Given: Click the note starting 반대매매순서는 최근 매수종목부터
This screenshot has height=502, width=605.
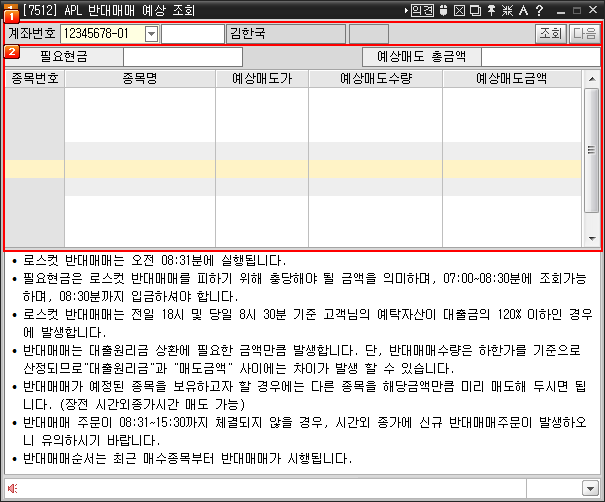Looking at the screenshot, I should pos(188,459).
